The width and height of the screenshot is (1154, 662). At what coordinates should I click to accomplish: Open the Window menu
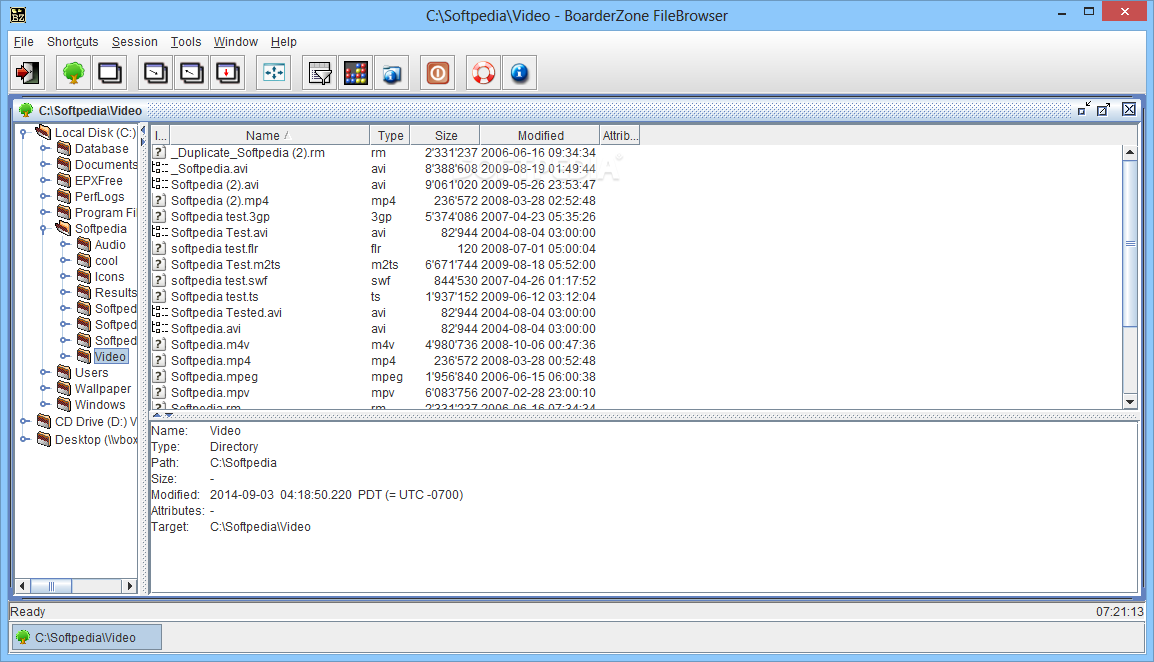coord(236,42)
